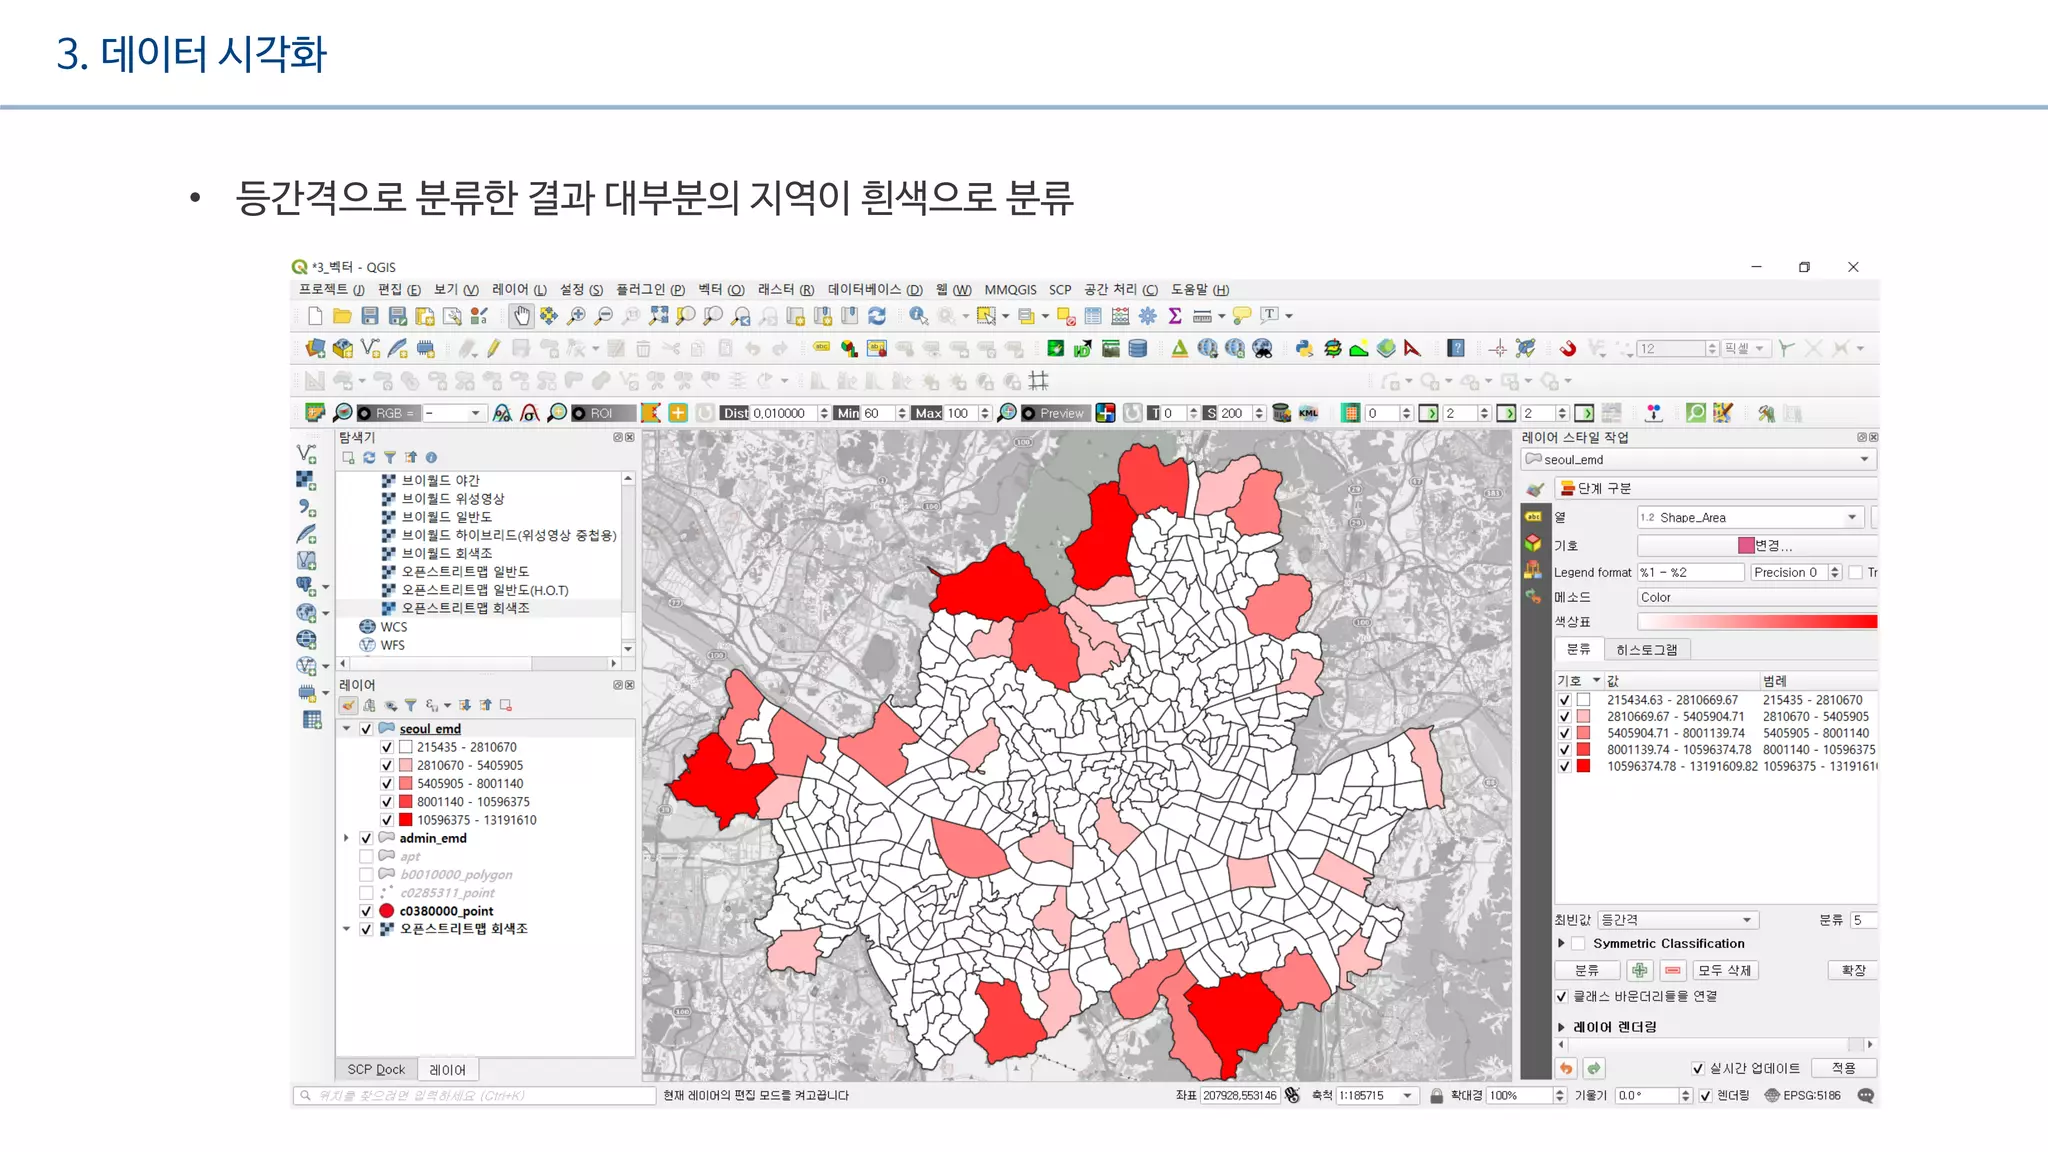
Task: Open the field calculator abacus icon
Action: tap(1120, 316)
